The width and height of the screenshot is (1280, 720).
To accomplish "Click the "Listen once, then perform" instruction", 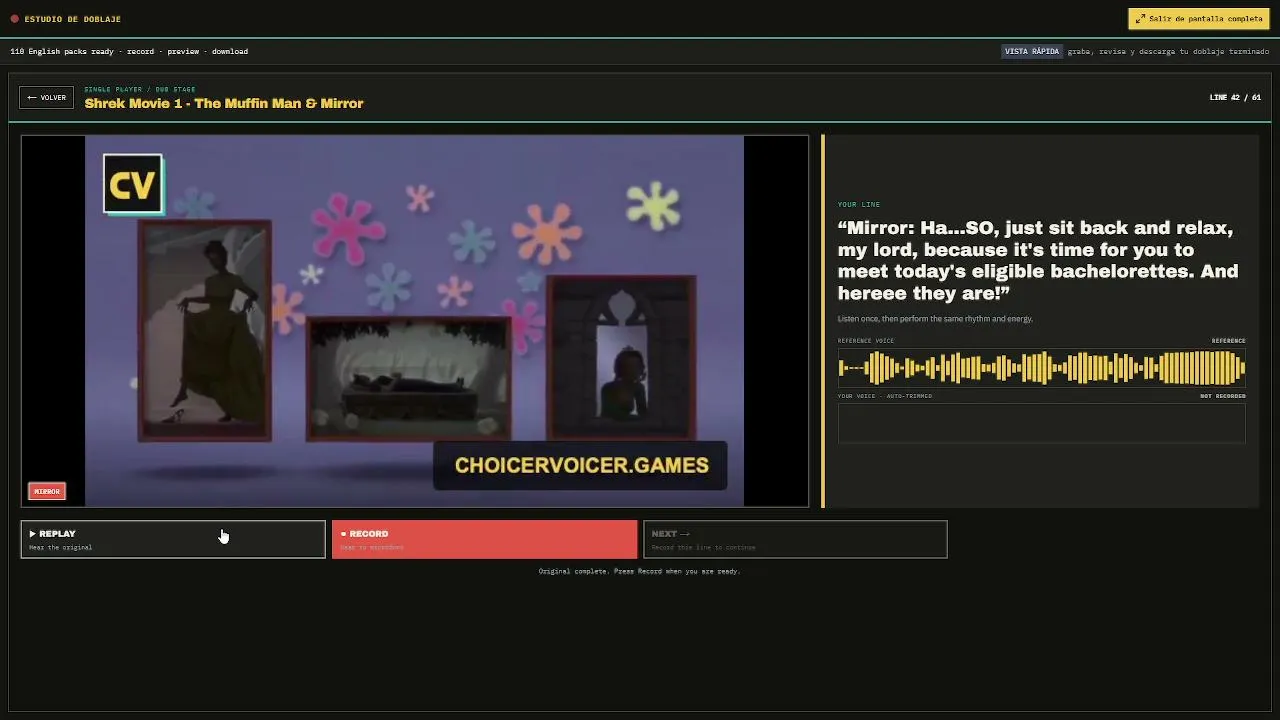I will tap(935, 319).
